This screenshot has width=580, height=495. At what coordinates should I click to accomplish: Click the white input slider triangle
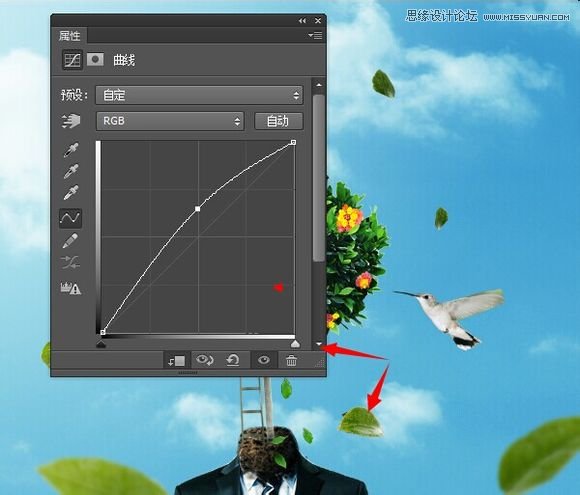[x=295, y=344]
